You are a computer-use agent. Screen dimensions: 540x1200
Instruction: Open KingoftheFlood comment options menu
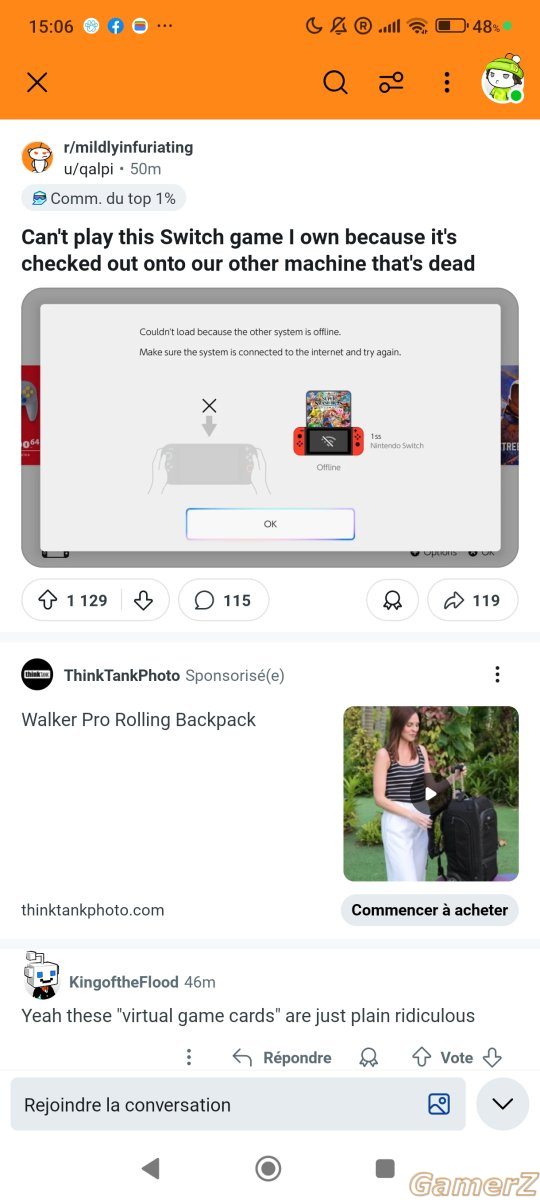(x=189, y=1057)
